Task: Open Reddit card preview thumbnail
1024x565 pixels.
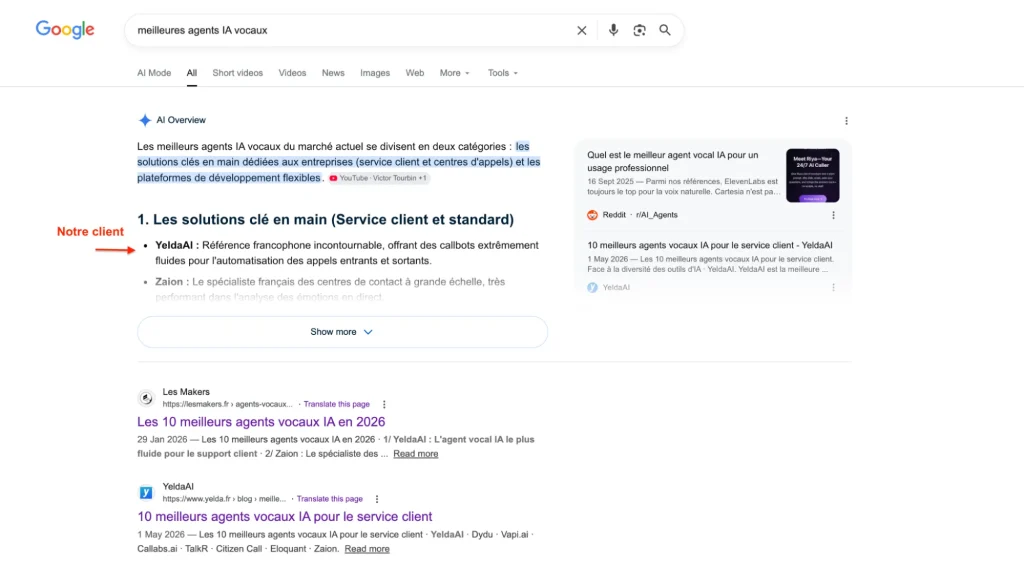Action: click(x=812, y=175)
